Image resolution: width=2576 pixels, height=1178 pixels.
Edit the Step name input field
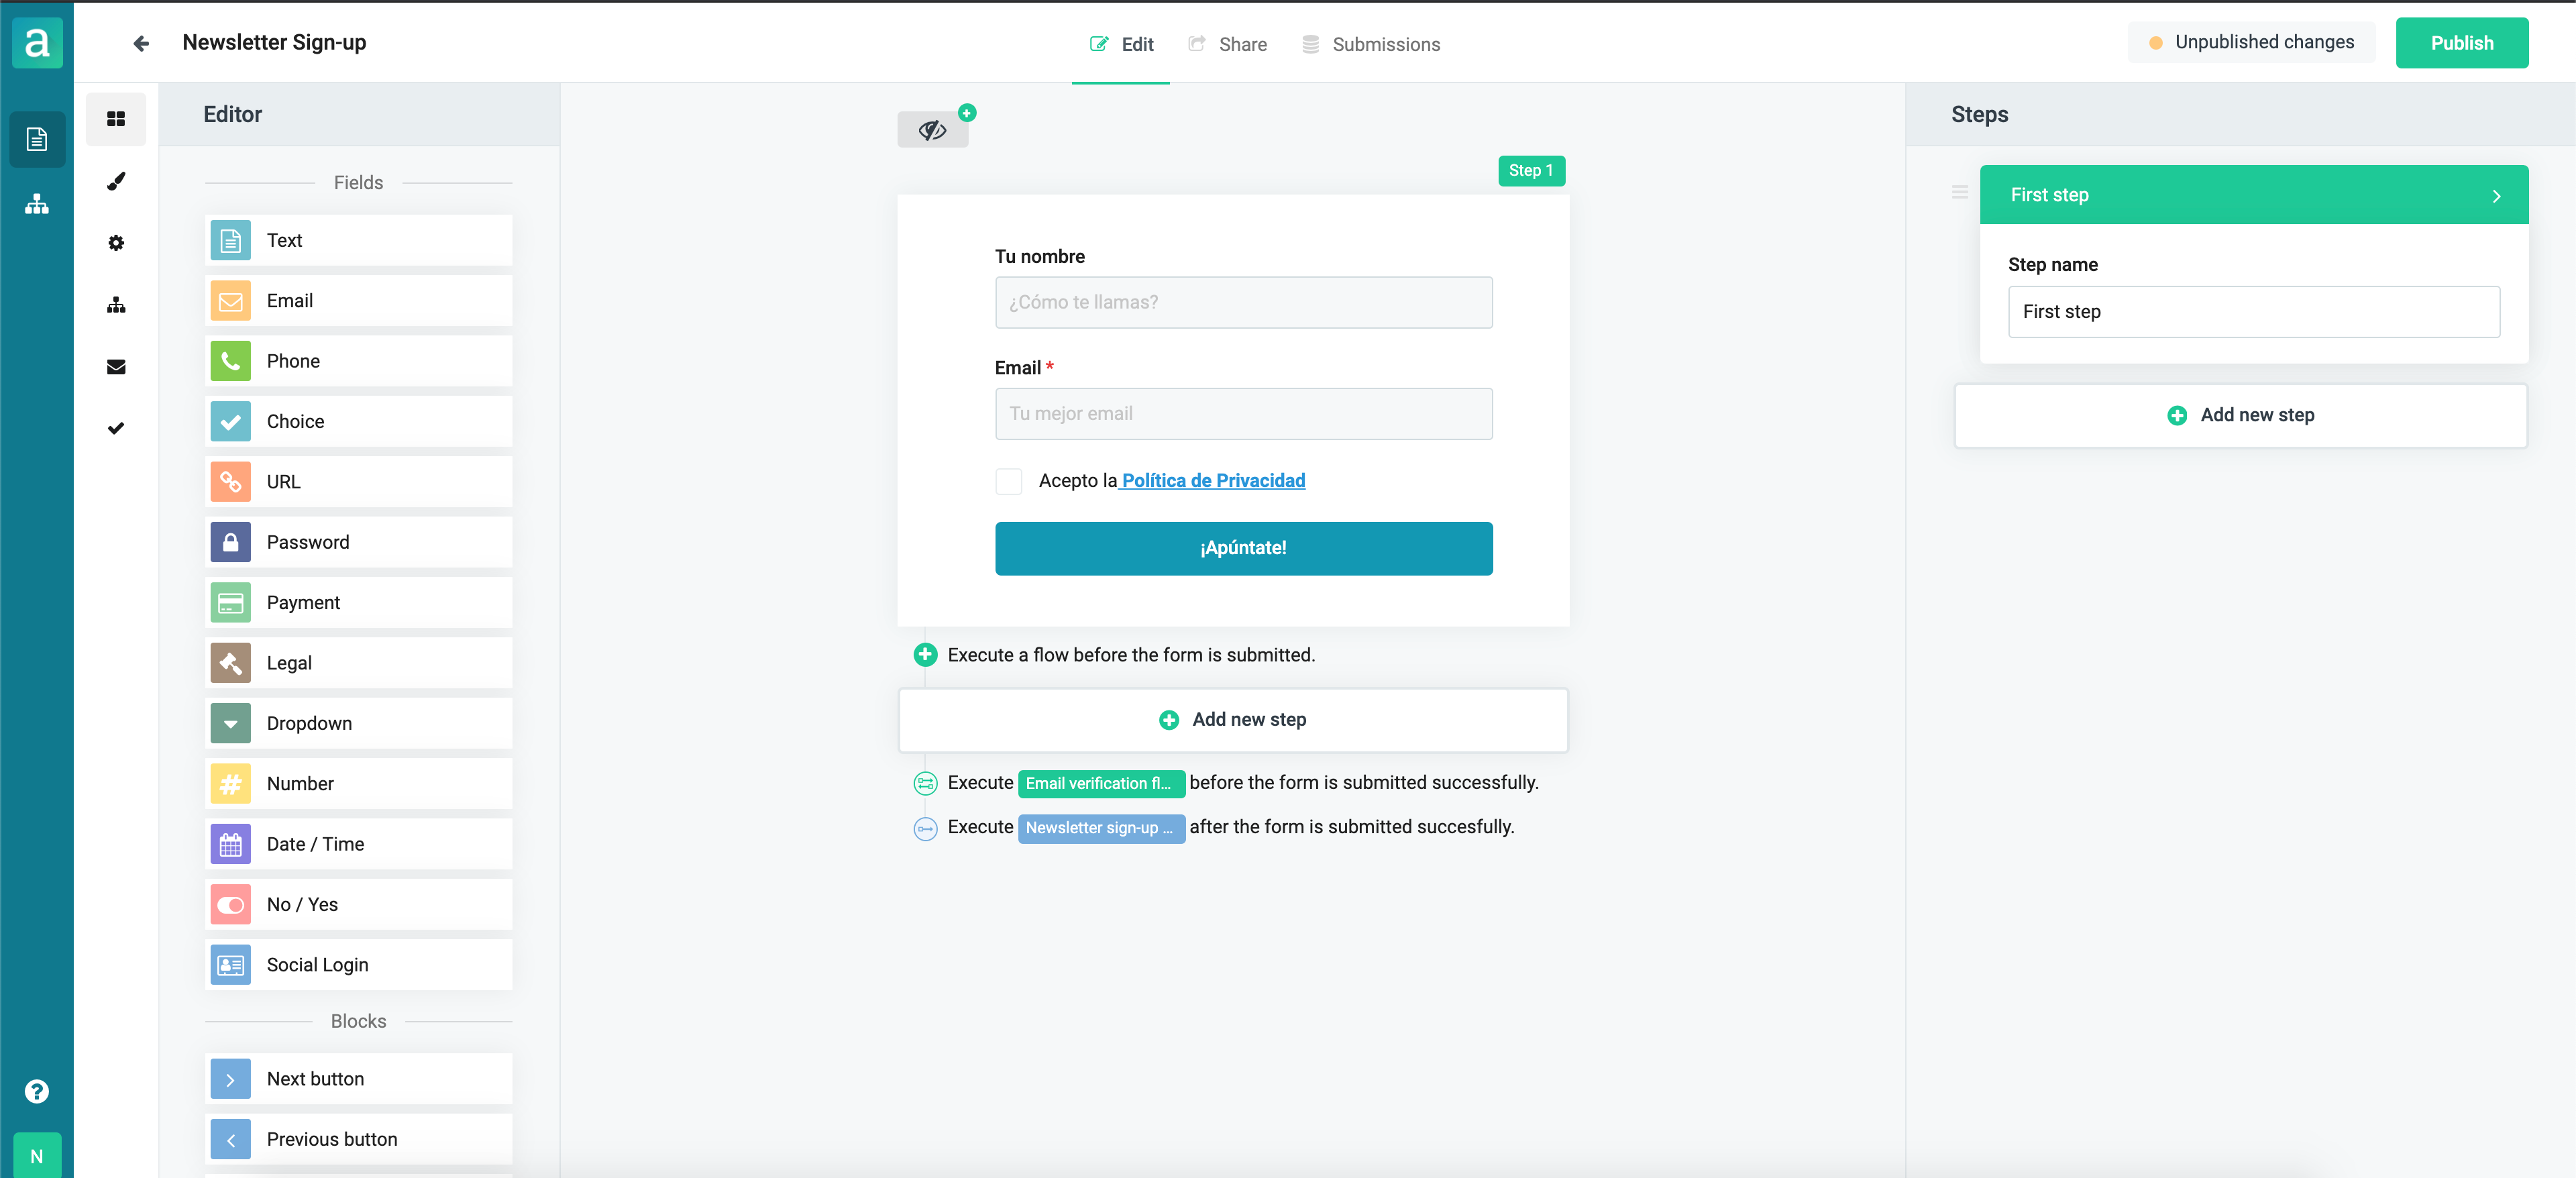click(x=2254, y=312)
